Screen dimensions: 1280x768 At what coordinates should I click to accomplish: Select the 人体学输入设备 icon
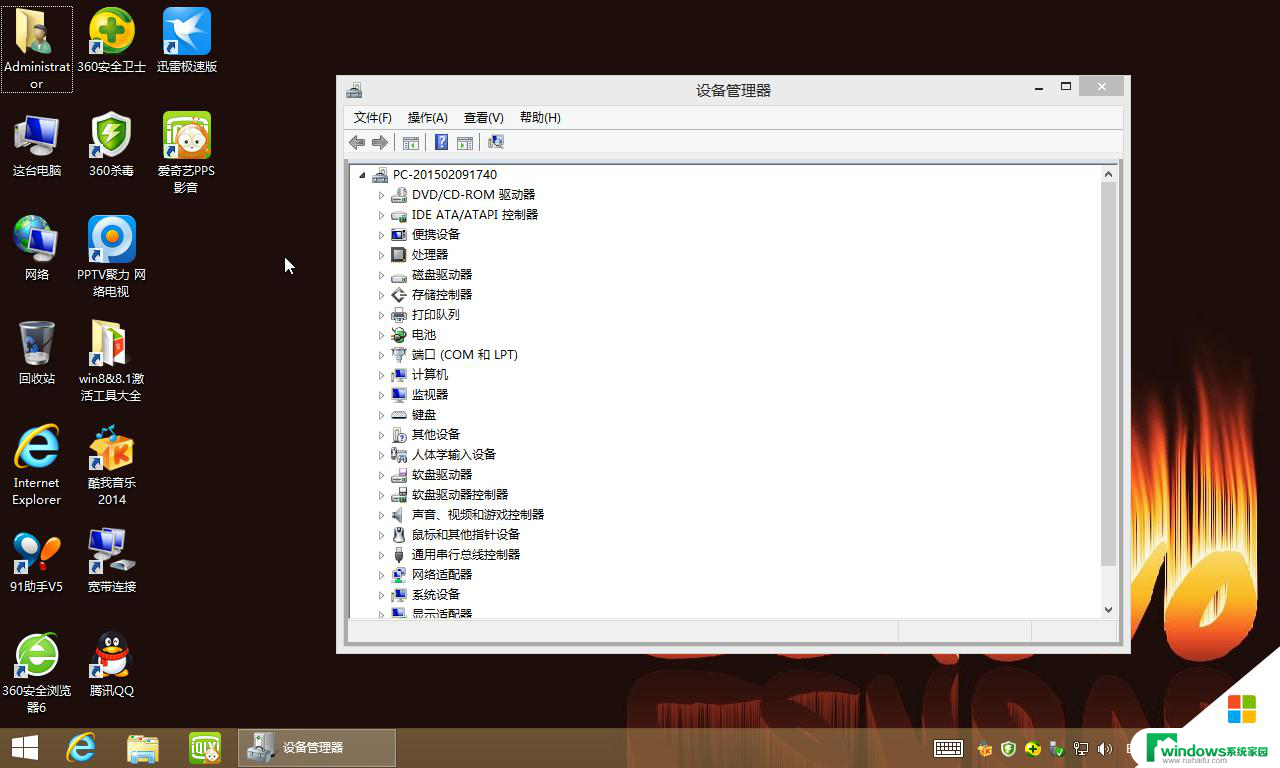(x=399, y=455)
